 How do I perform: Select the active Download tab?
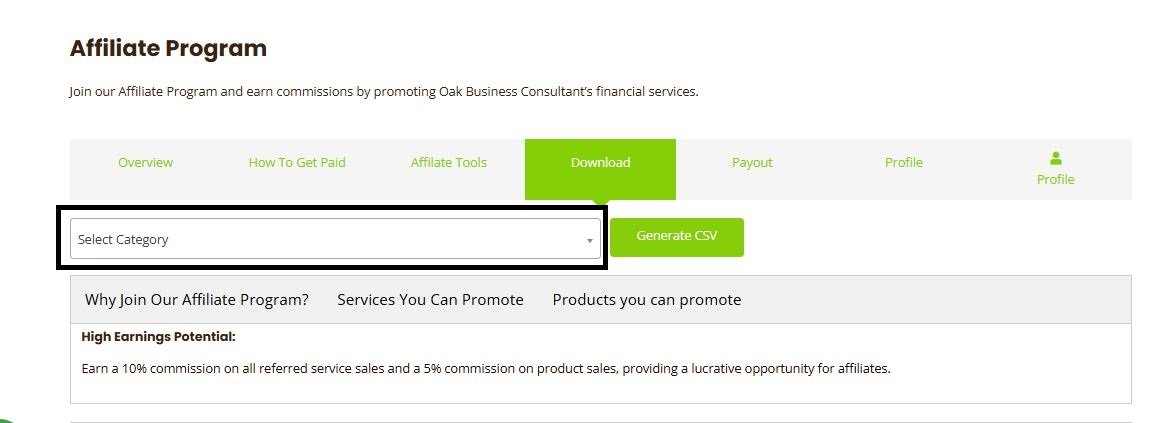[x=600, y=163]
